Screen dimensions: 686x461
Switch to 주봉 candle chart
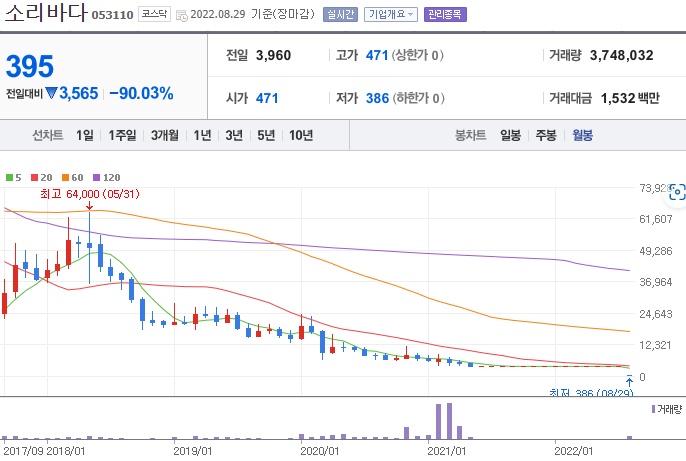point(546,135)
